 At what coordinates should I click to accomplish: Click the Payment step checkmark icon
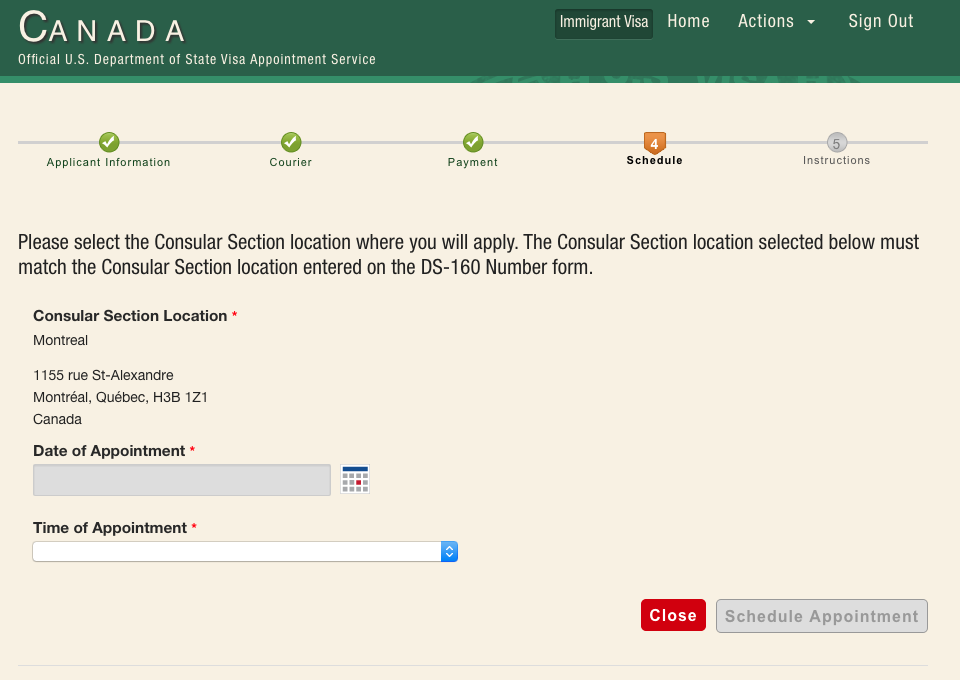[x=473, y=142]
